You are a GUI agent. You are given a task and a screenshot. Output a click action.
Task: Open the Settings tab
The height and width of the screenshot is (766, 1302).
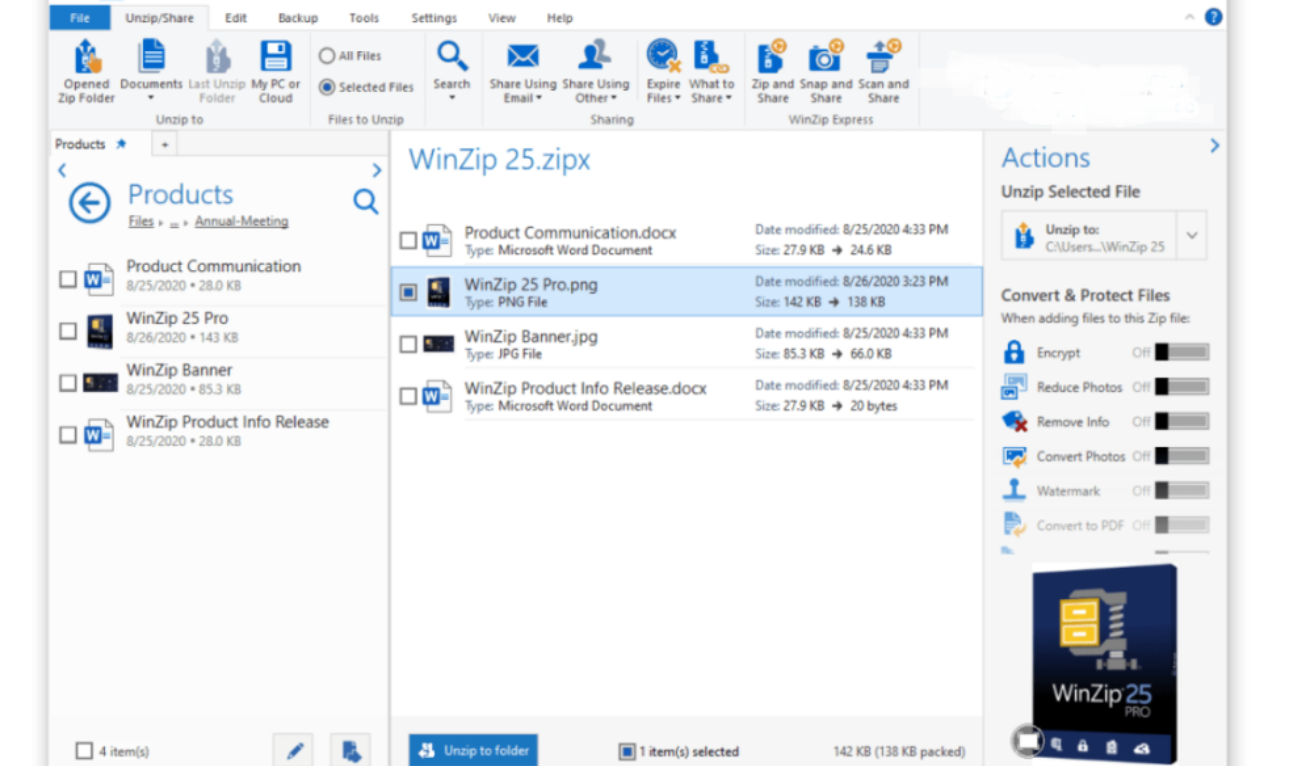point(434,18)
